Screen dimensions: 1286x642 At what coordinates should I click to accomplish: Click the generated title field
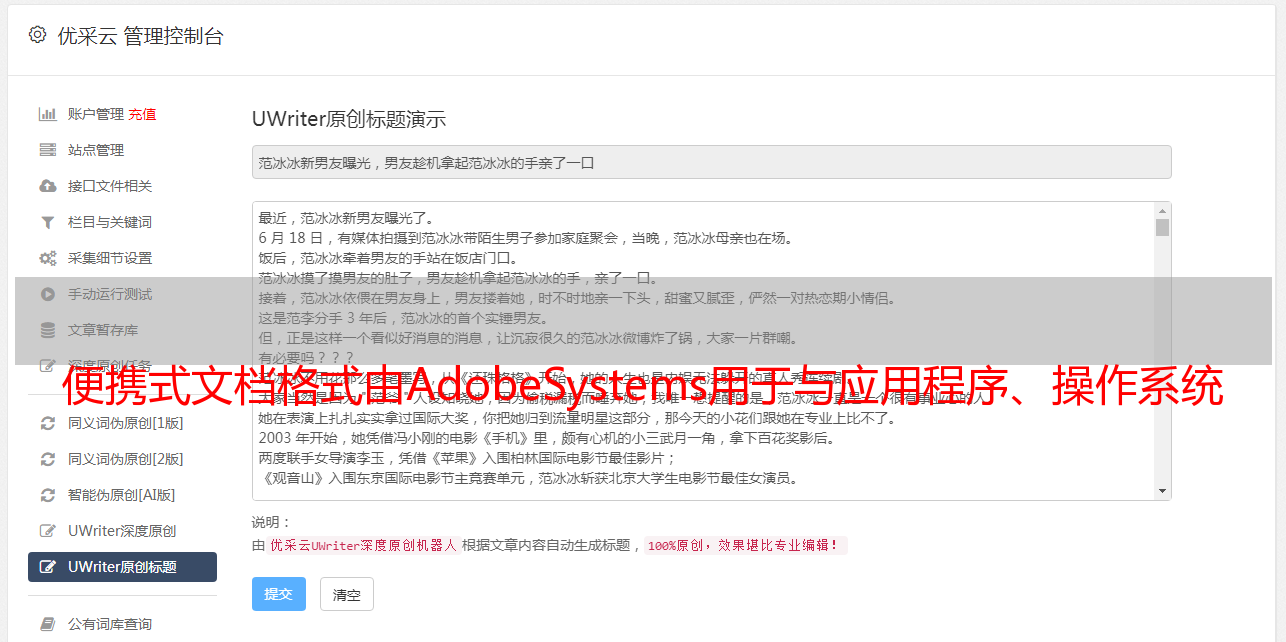pos(711,162)
